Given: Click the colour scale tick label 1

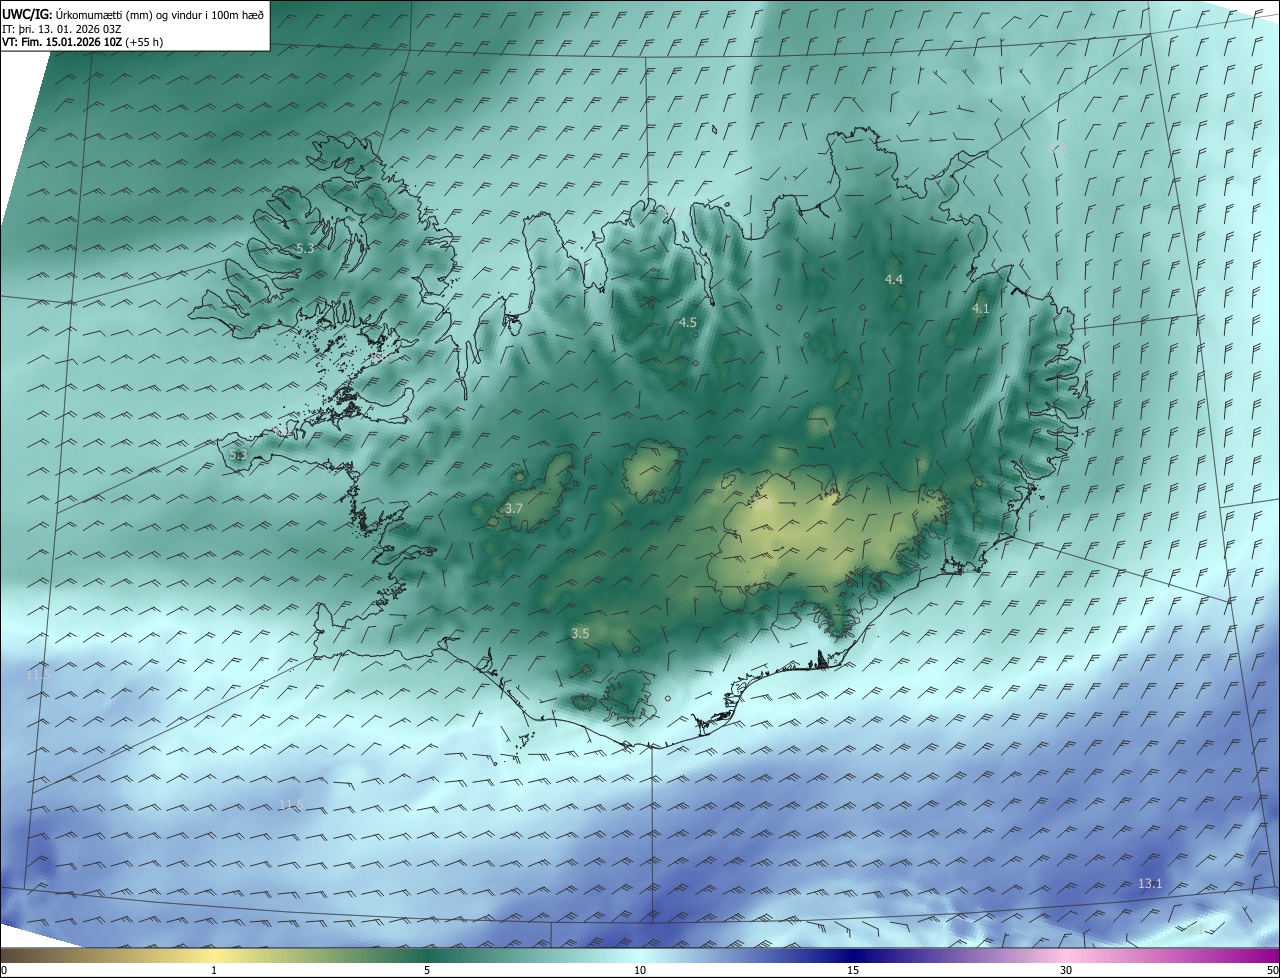Looking at the screenshot, I should click(214, 970).
